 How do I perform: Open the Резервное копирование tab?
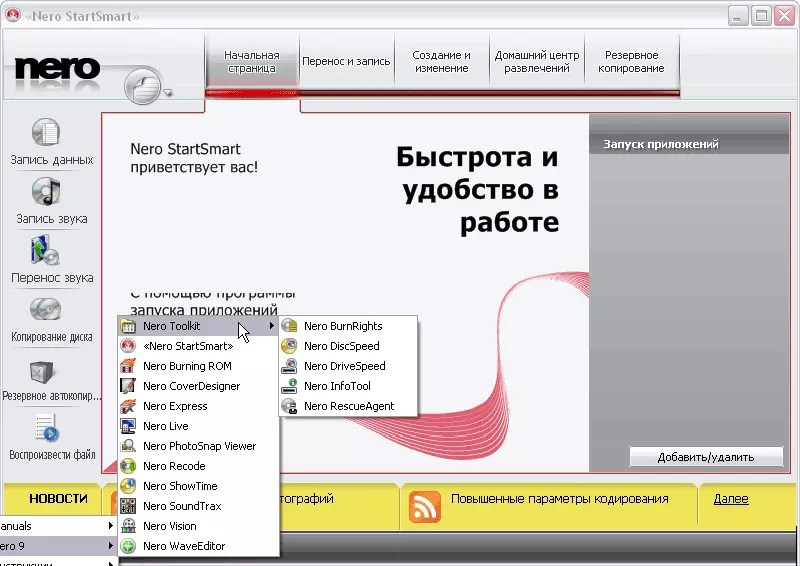[x=632, y=62]
